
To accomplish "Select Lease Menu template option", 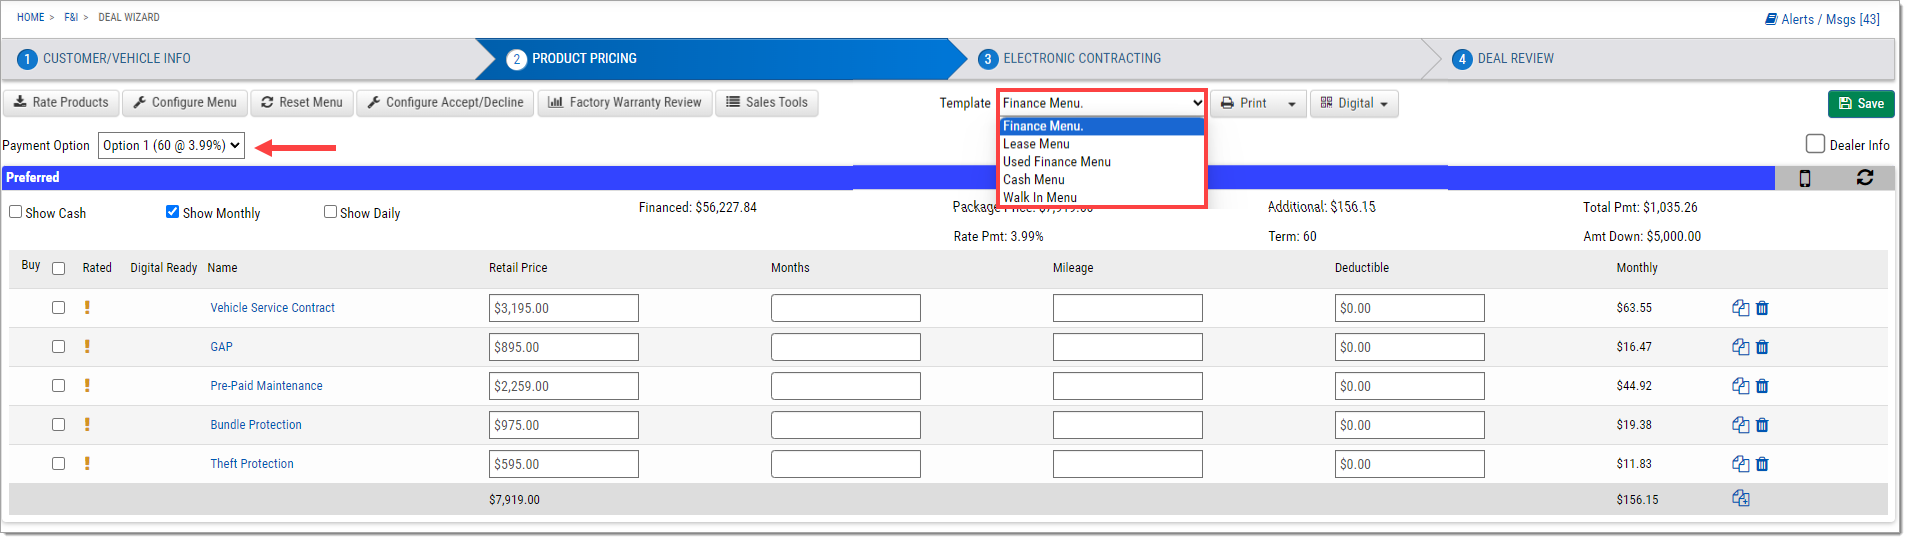I will click(x=1102, y=144).
